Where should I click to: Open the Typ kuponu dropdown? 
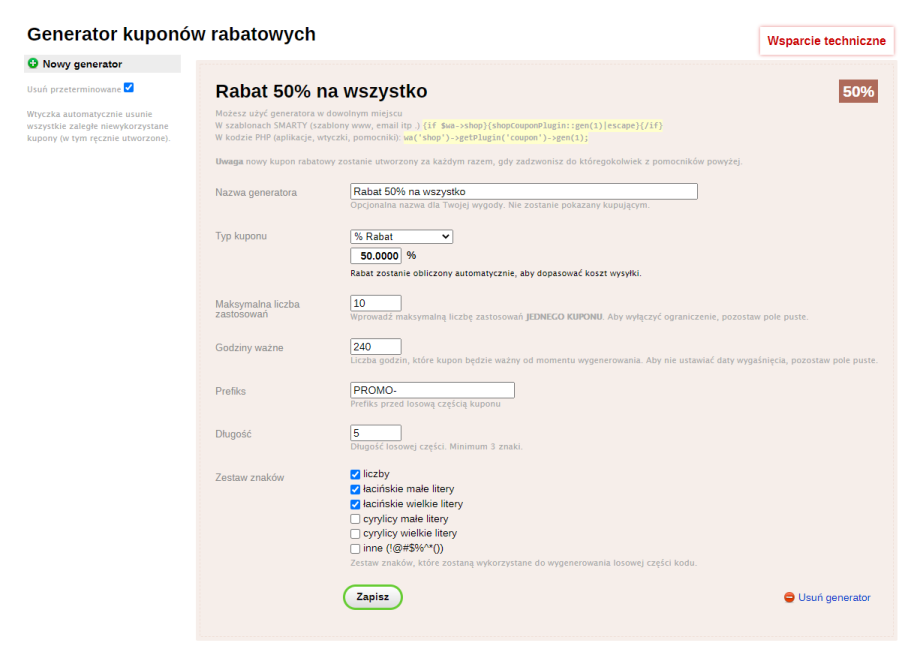tap(401, 236)
